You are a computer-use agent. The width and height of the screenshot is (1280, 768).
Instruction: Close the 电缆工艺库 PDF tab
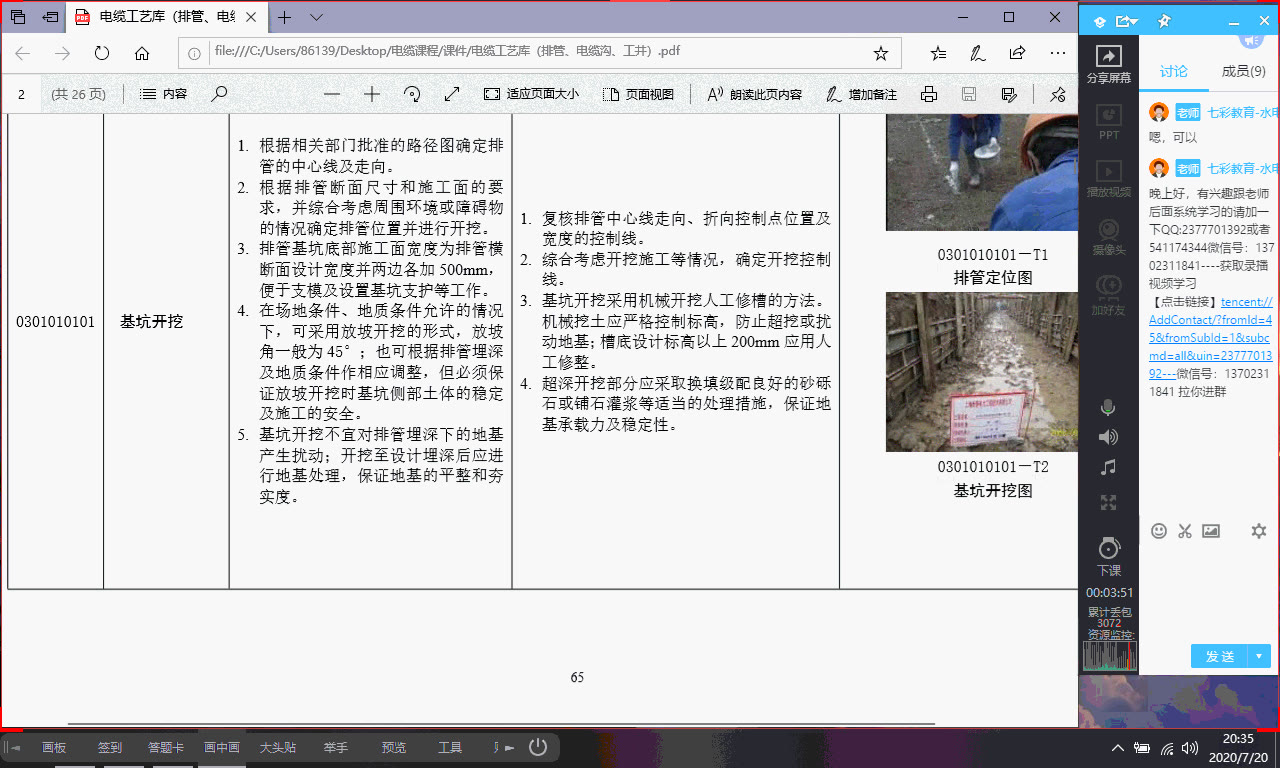(251, 18)
